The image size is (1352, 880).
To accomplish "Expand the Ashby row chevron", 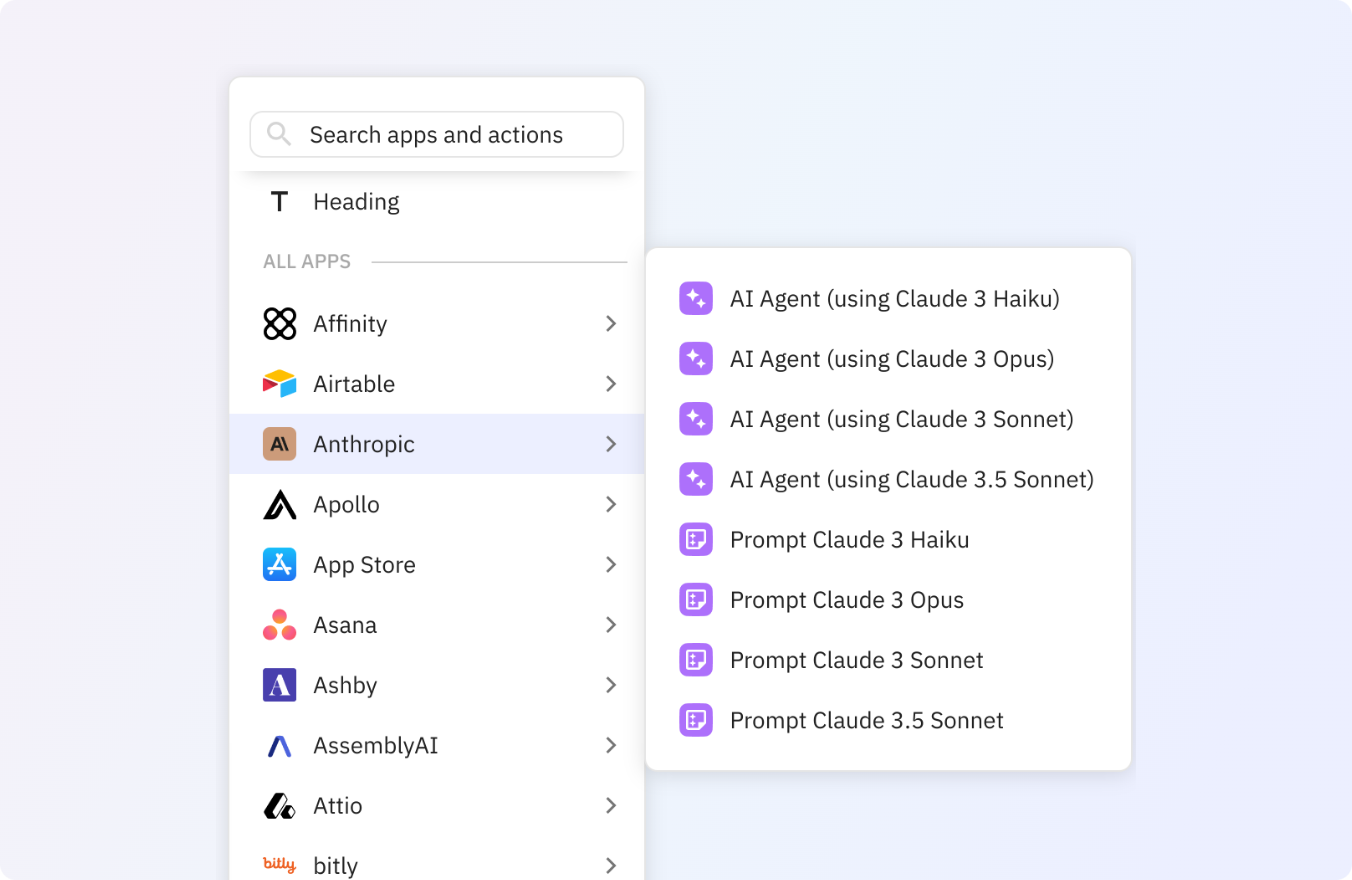I will (x=611, y=685).
